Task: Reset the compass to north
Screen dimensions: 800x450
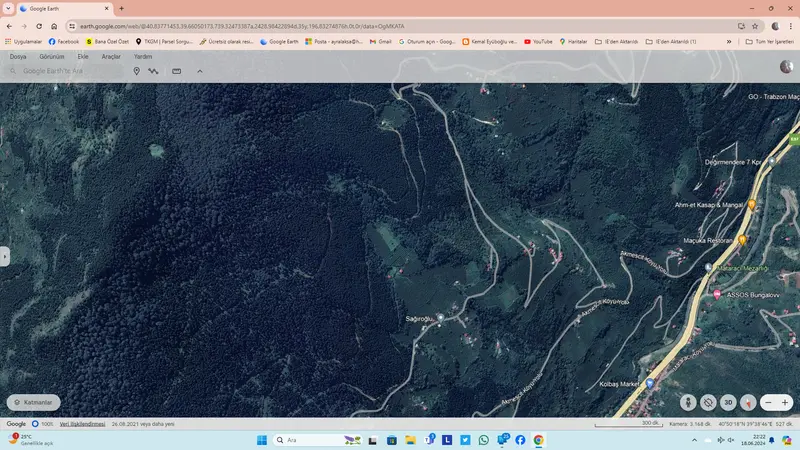Action: [x=748, y=403]
